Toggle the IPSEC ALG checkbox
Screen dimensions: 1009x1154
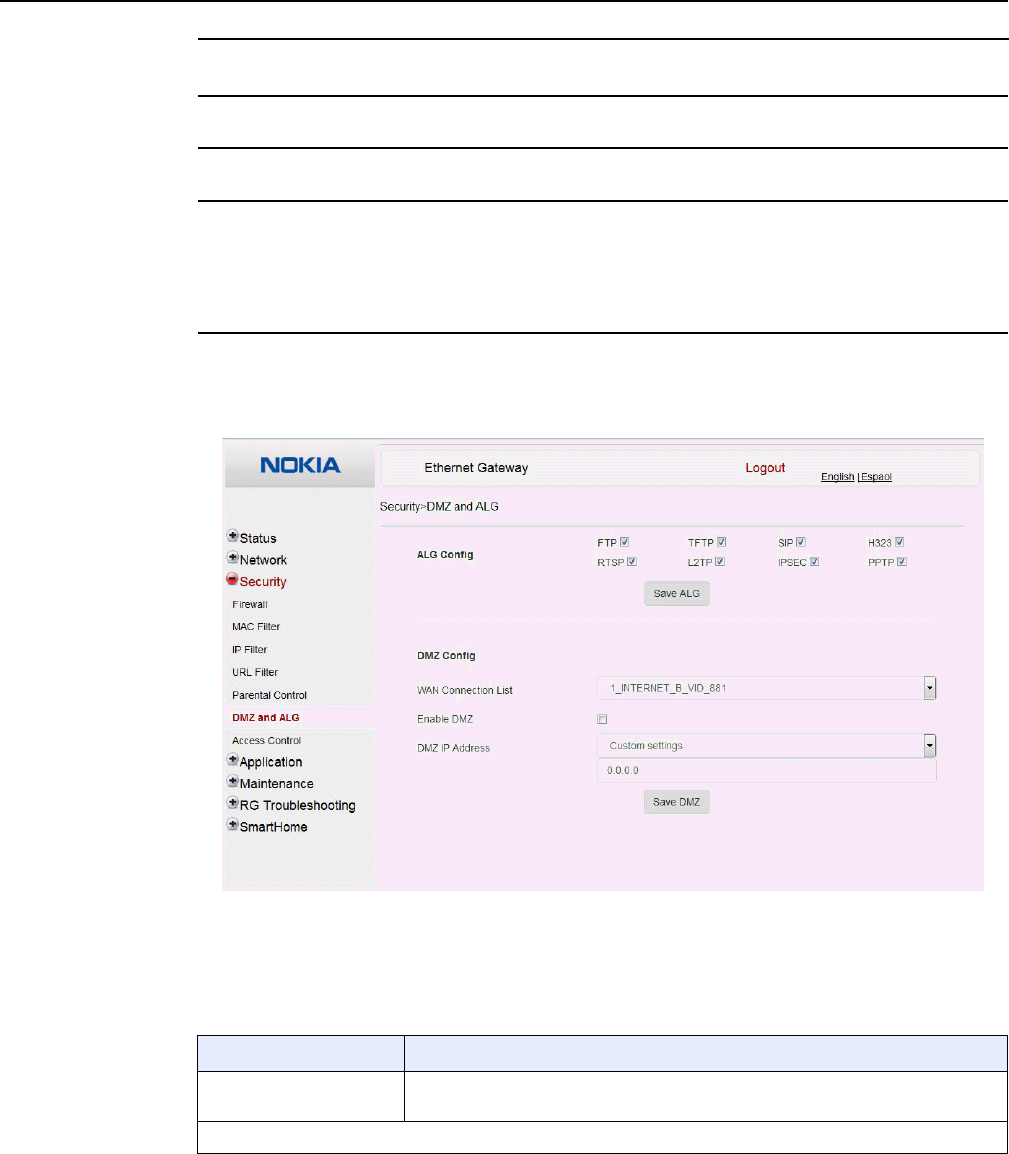[815, 562]
